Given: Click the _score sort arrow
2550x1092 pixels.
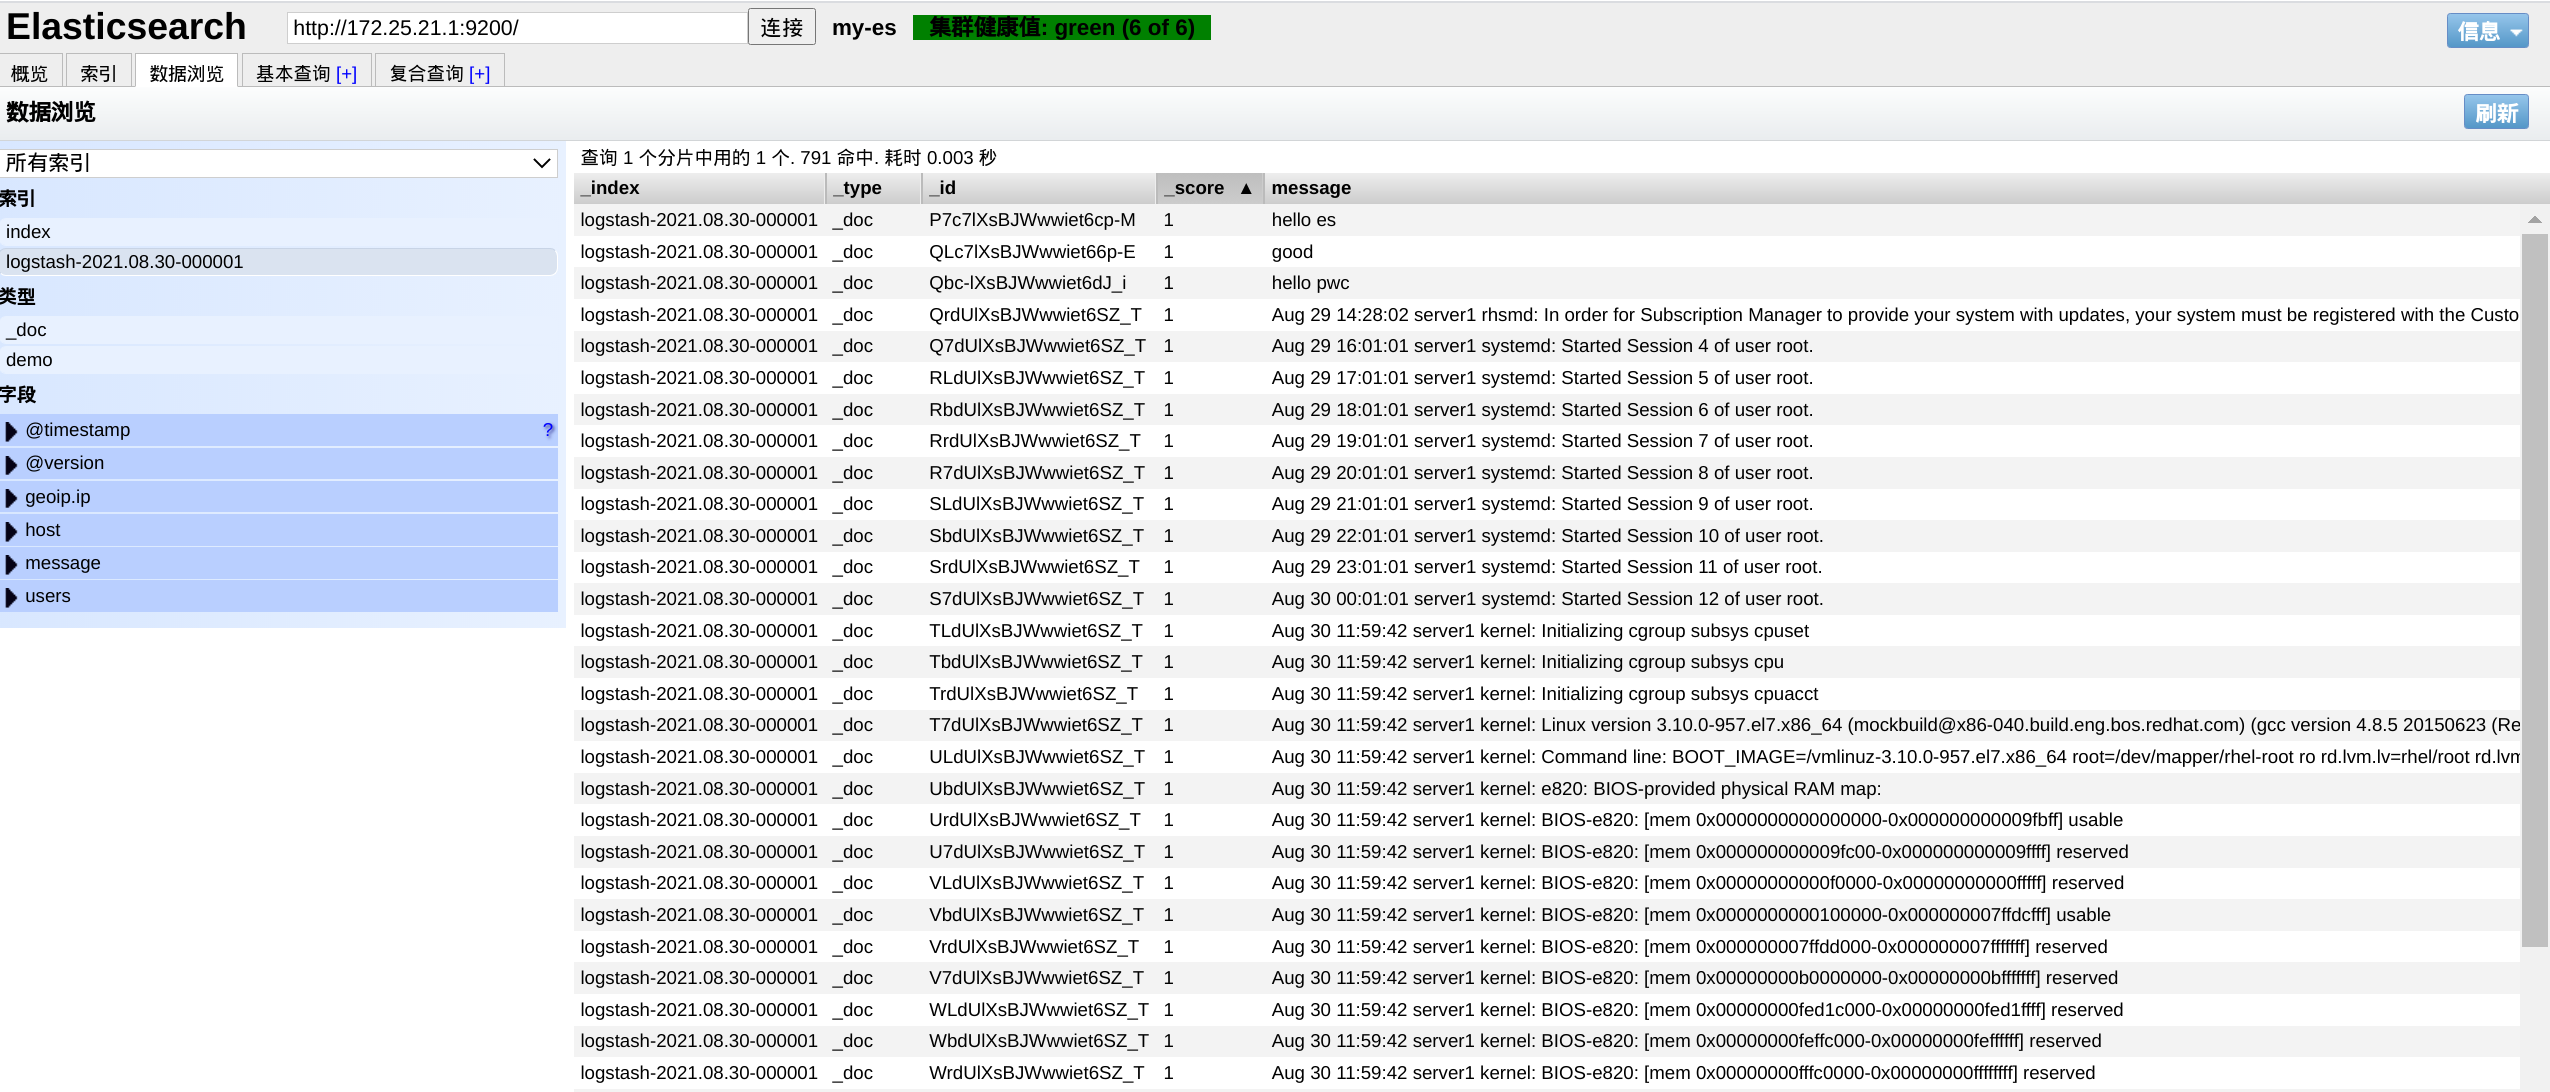Looking at the screenshot, I should (1246, 188).
